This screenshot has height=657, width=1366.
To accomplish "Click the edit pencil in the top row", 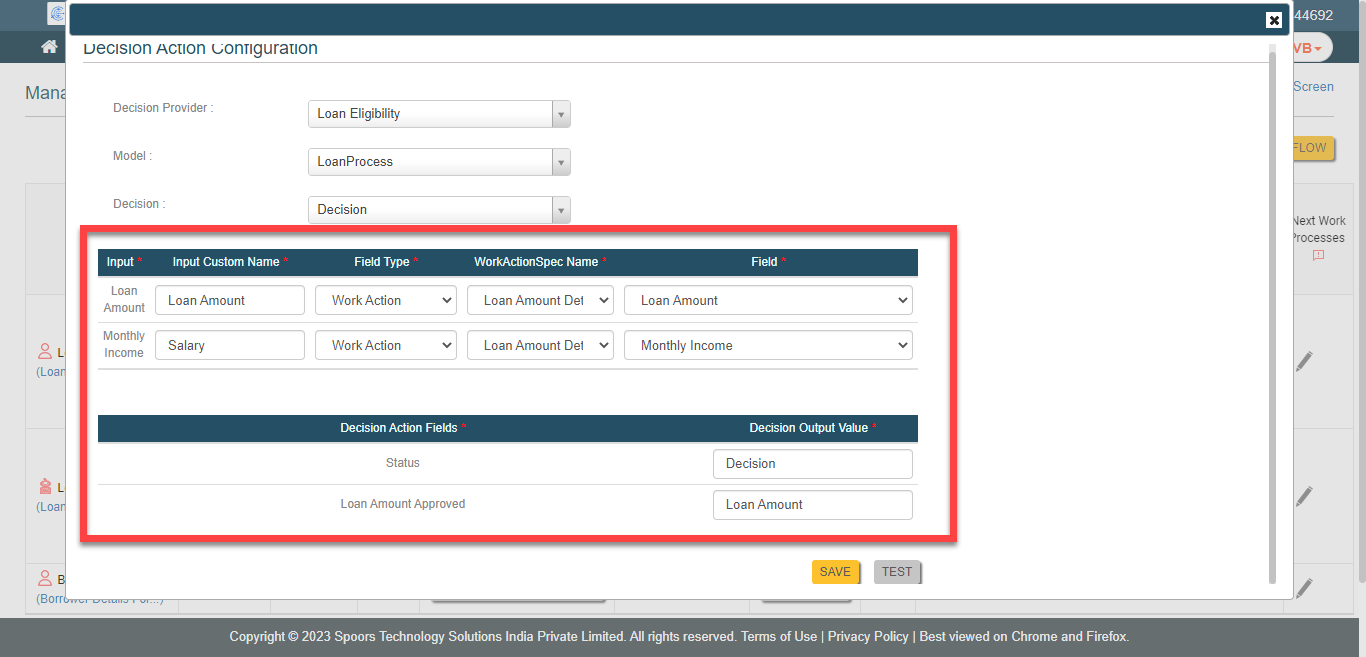I will (1304, 361).
